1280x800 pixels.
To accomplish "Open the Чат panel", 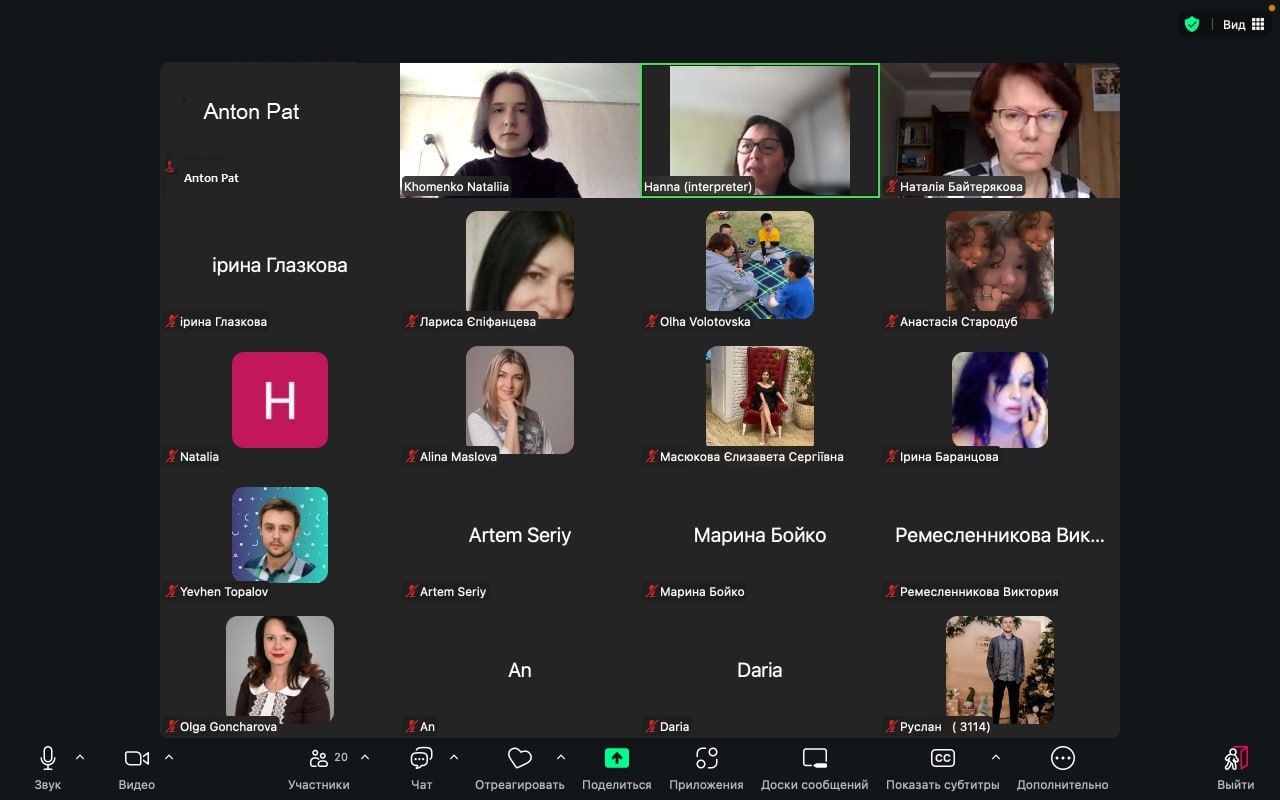I will [x=421, y=759].
